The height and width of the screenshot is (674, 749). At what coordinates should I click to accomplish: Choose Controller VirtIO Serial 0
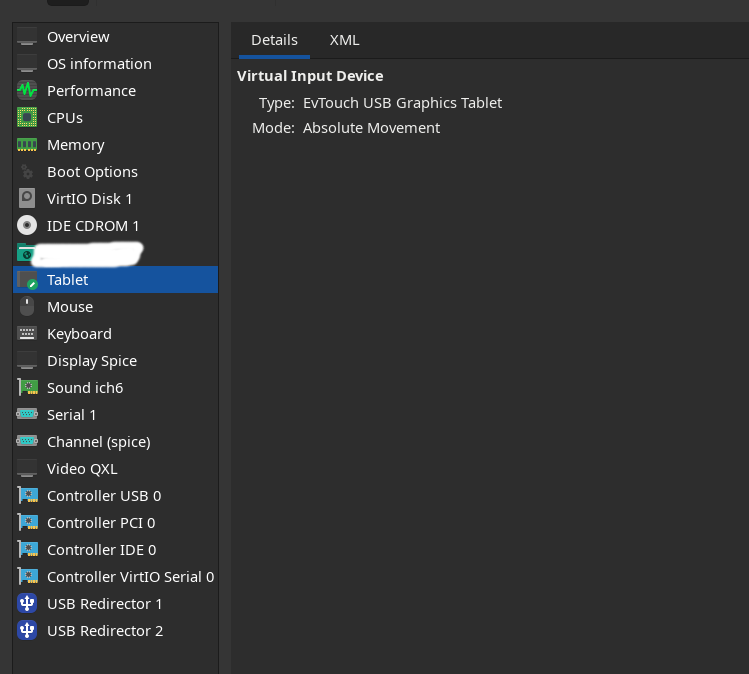(x=130, y=577)
